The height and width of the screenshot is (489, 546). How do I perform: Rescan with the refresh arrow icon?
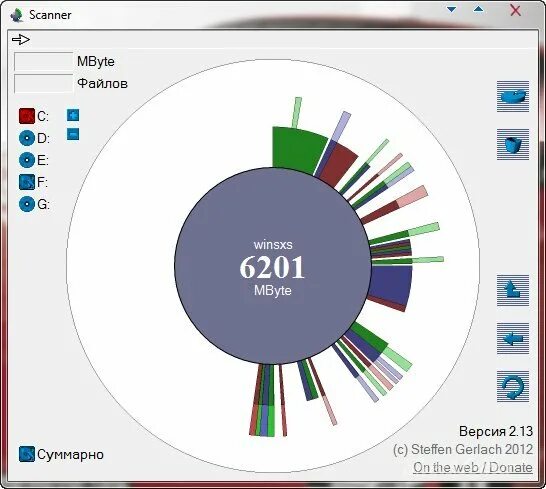click(x=513, y=386)
